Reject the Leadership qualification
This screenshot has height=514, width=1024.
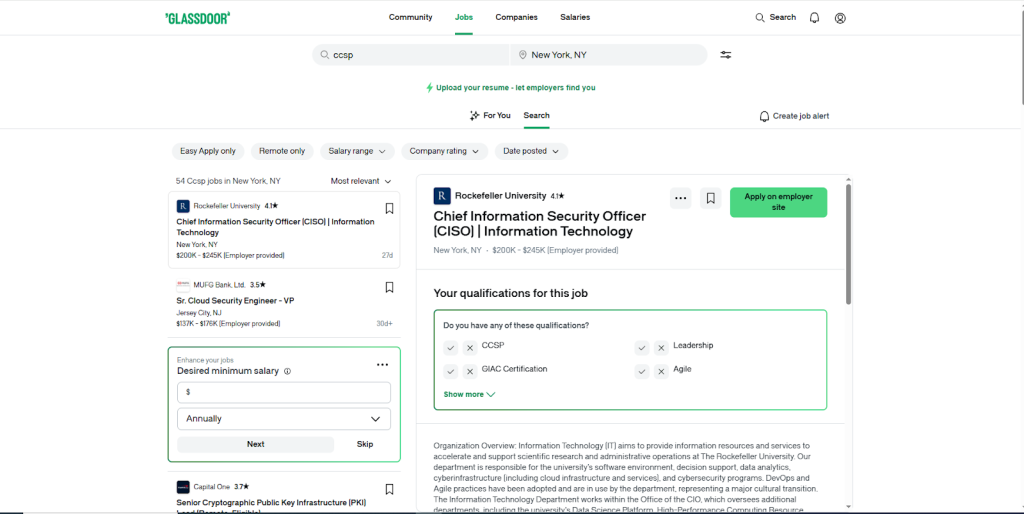point(661,348)
